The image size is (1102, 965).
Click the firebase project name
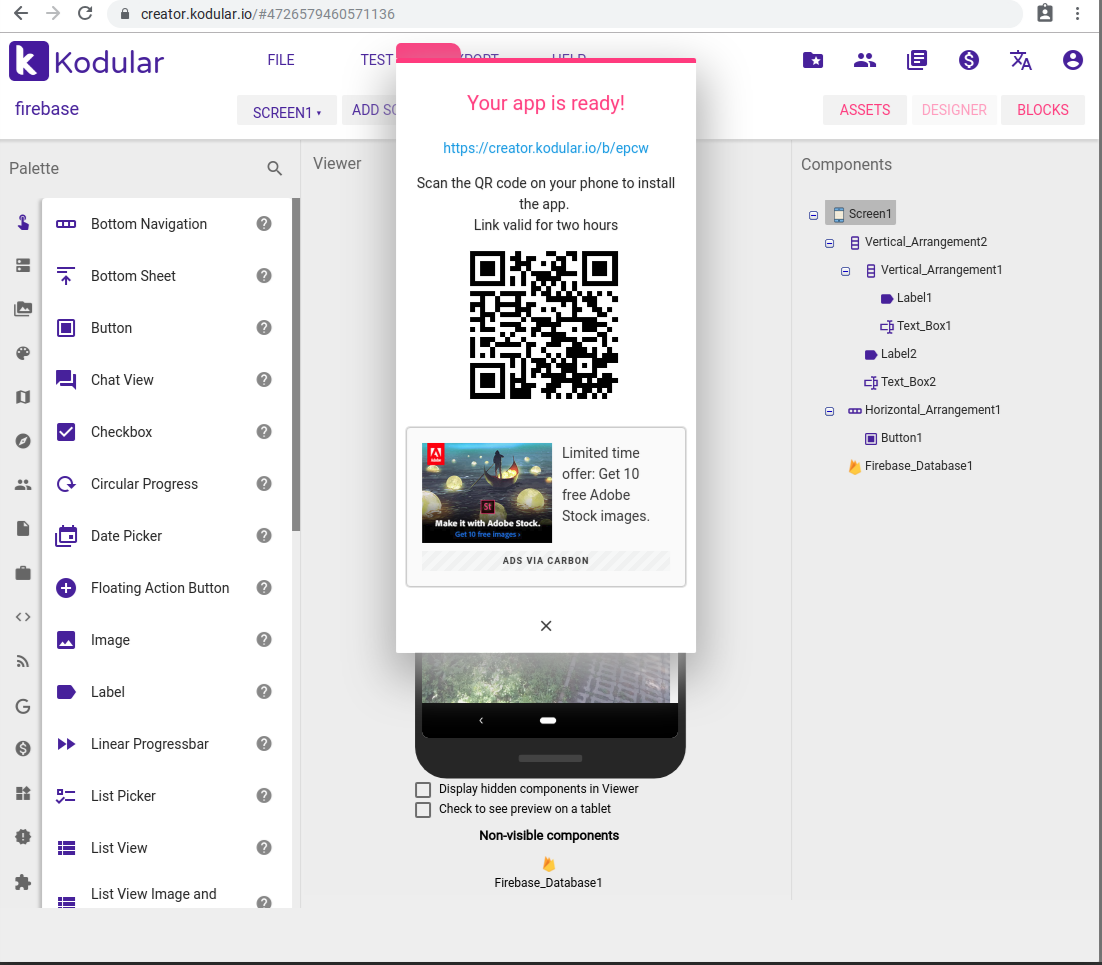[x=47, y=109]
